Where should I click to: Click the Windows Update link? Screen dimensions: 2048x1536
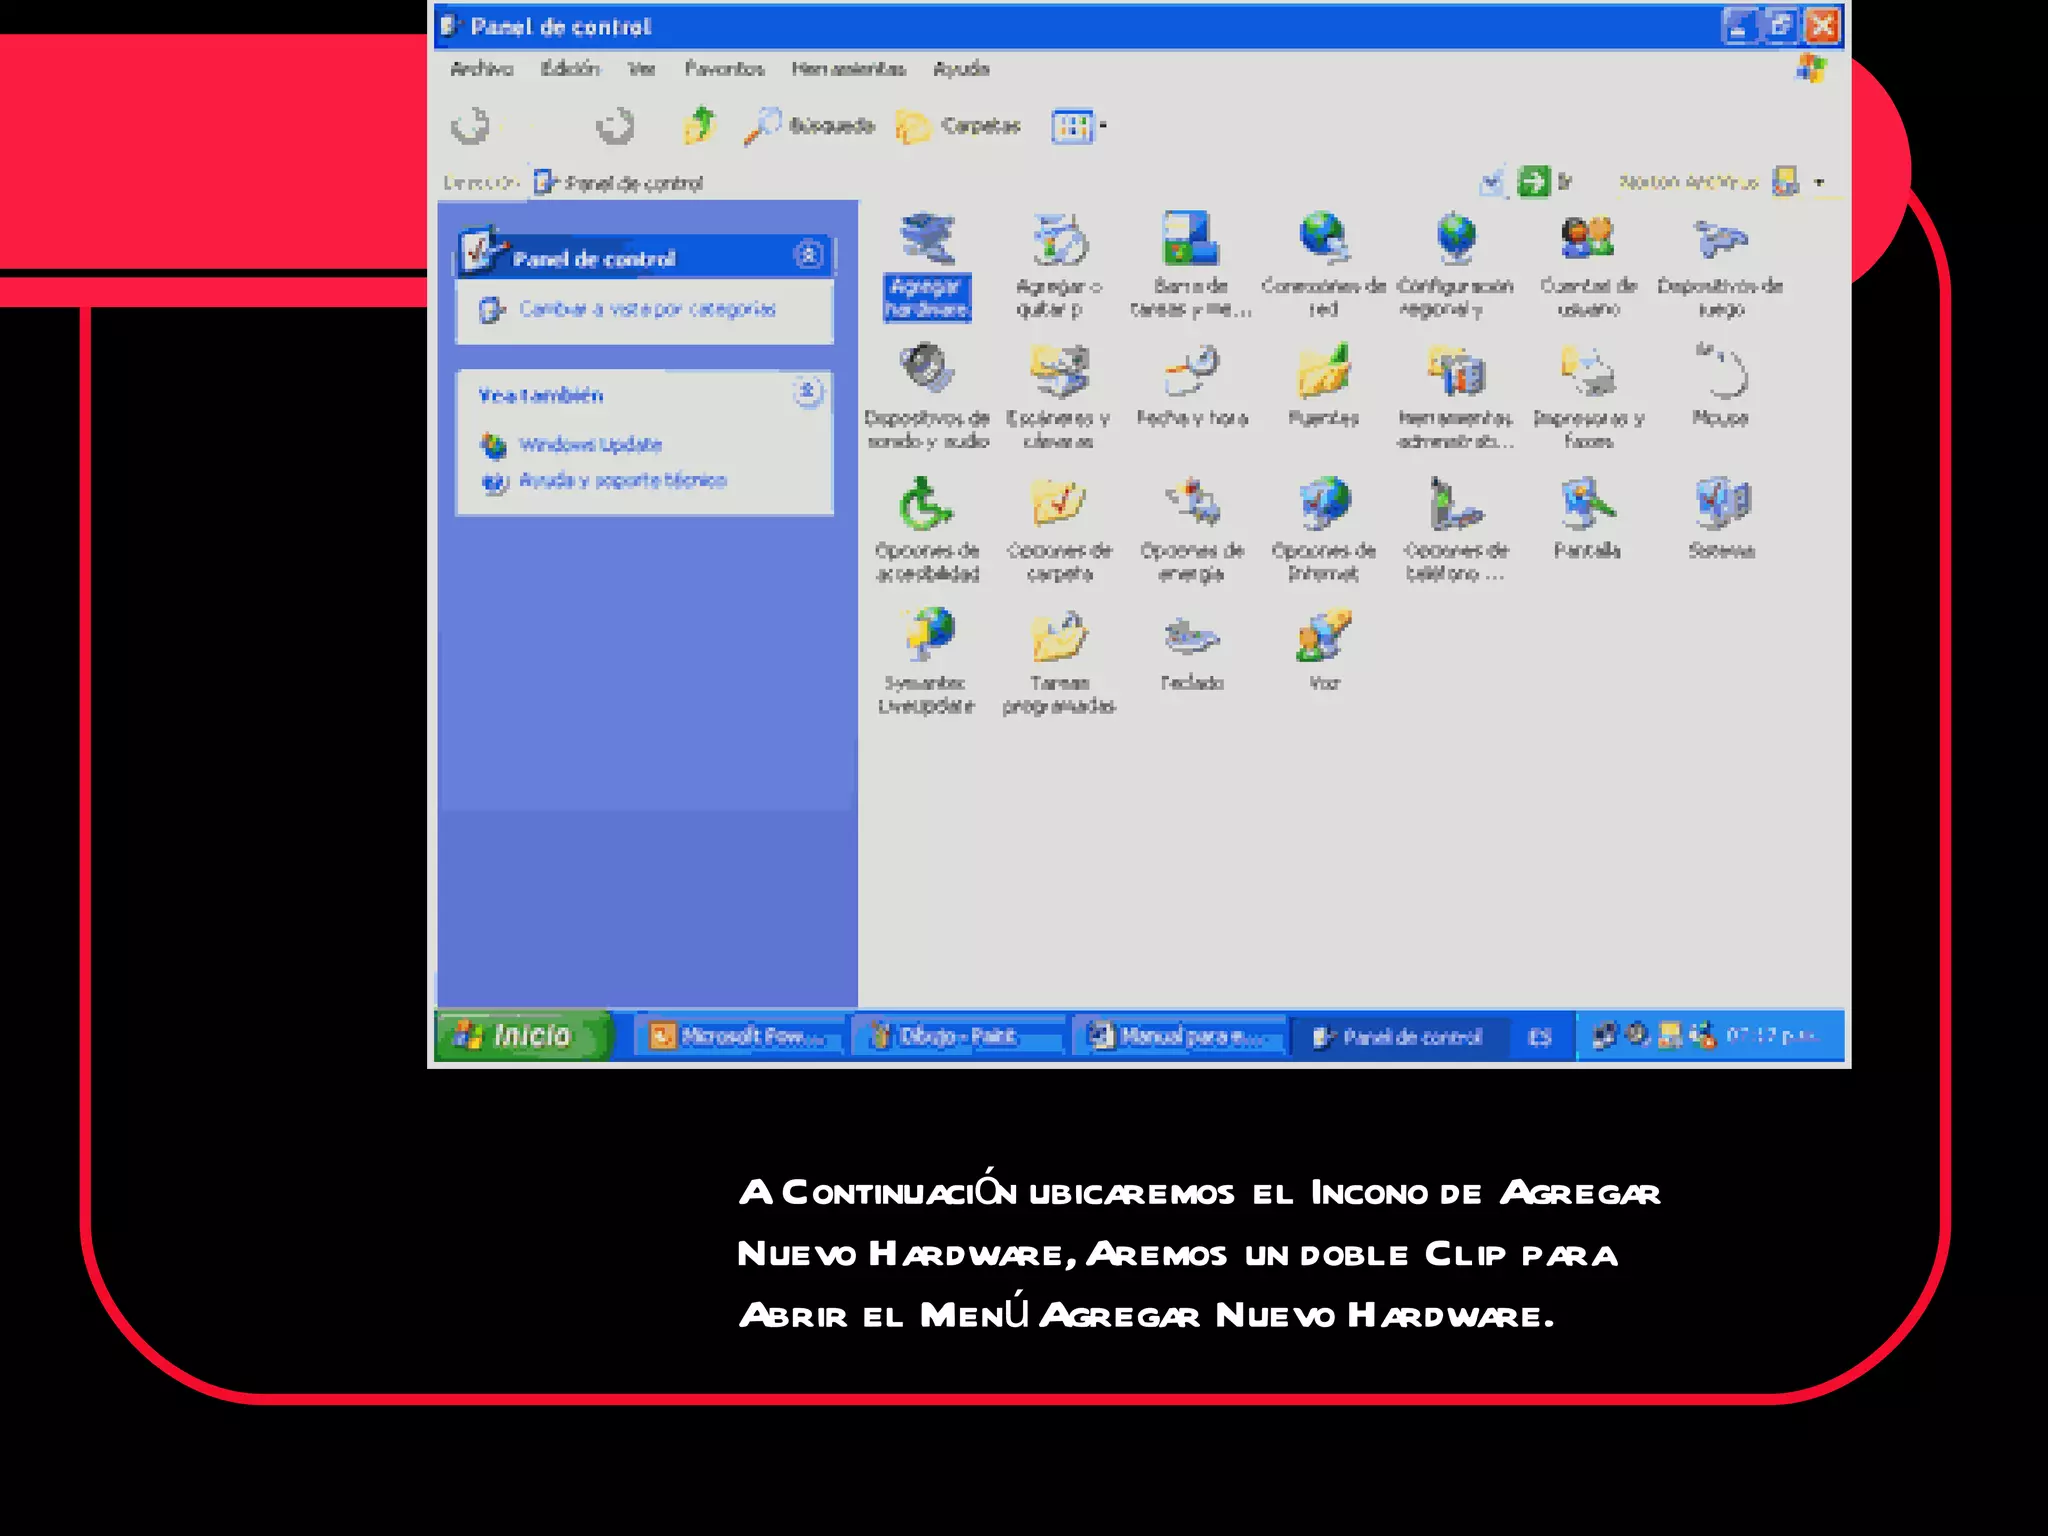(x=590, y=444)
